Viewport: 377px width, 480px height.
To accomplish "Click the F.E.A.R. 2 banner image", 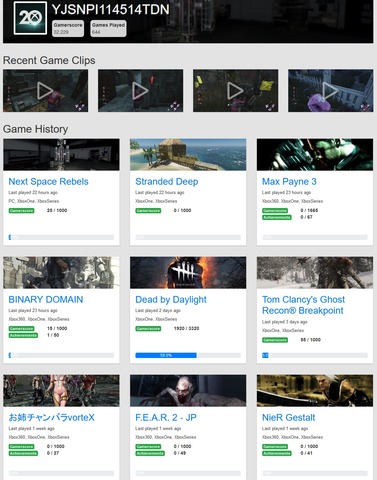I will 188,391.
